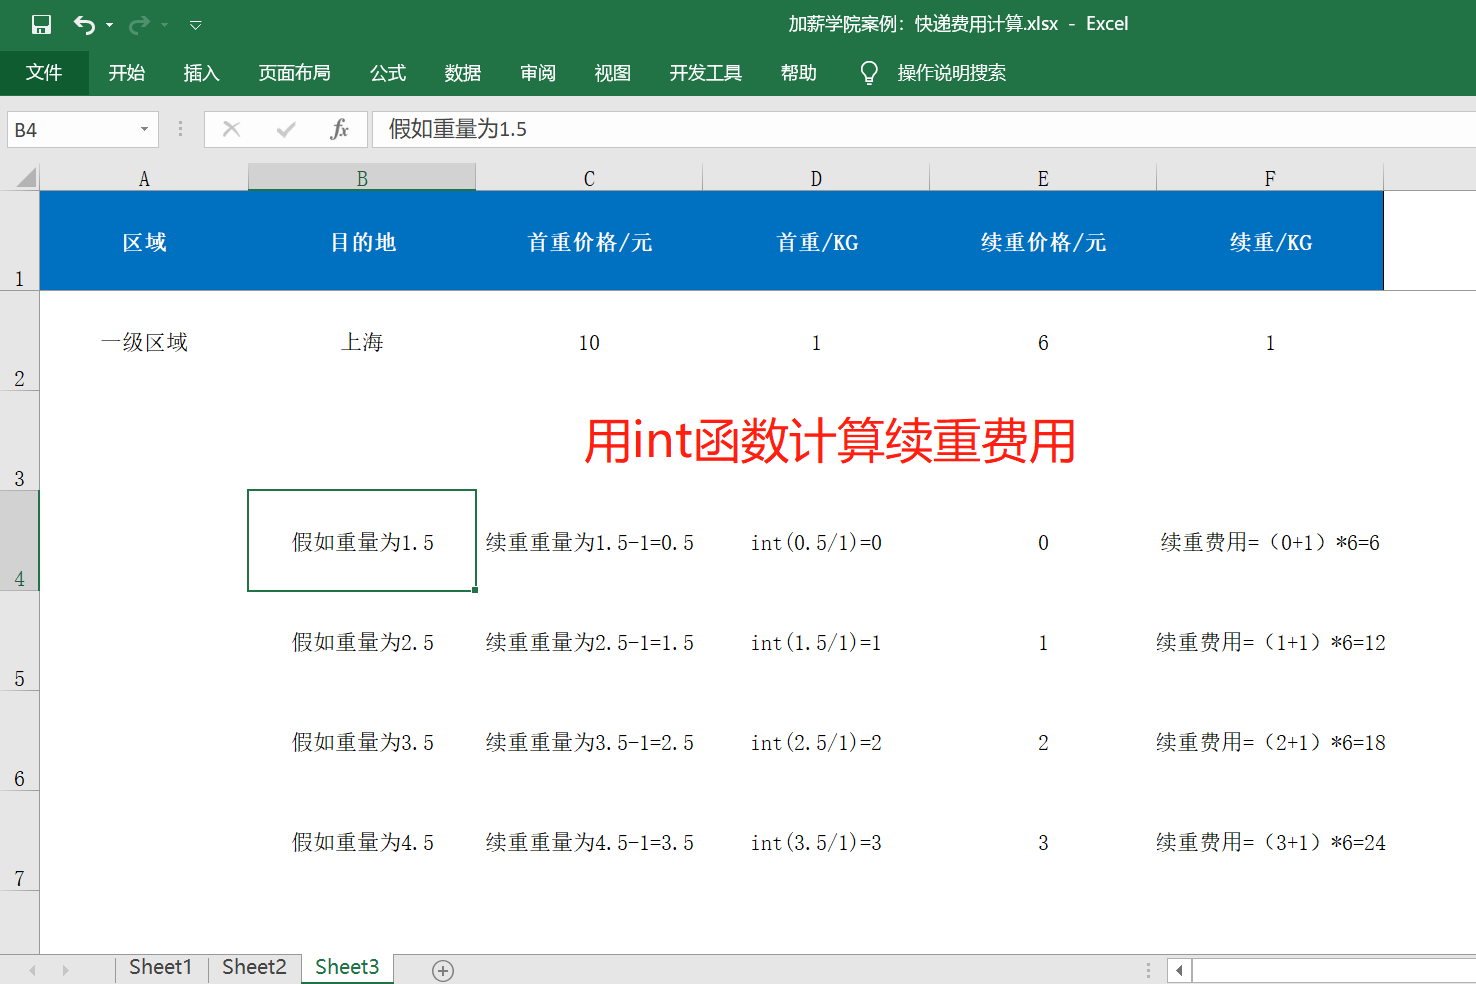Open the 公式 ribbon tab
This screenshot has height=984, width=1476.
click(388, 73)
